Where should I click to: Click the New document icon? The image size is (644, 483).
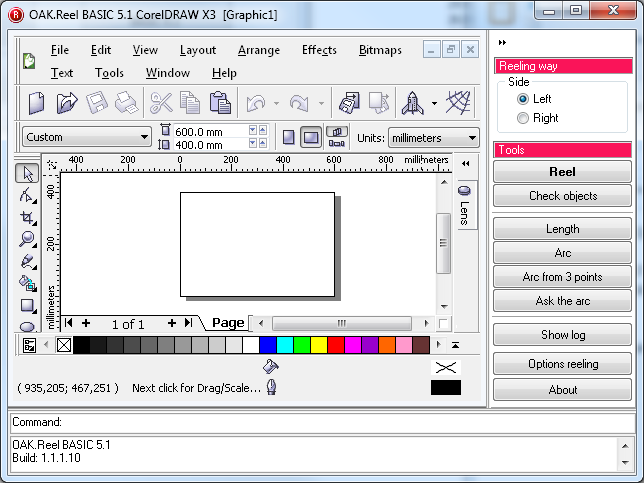coord(36,103)
